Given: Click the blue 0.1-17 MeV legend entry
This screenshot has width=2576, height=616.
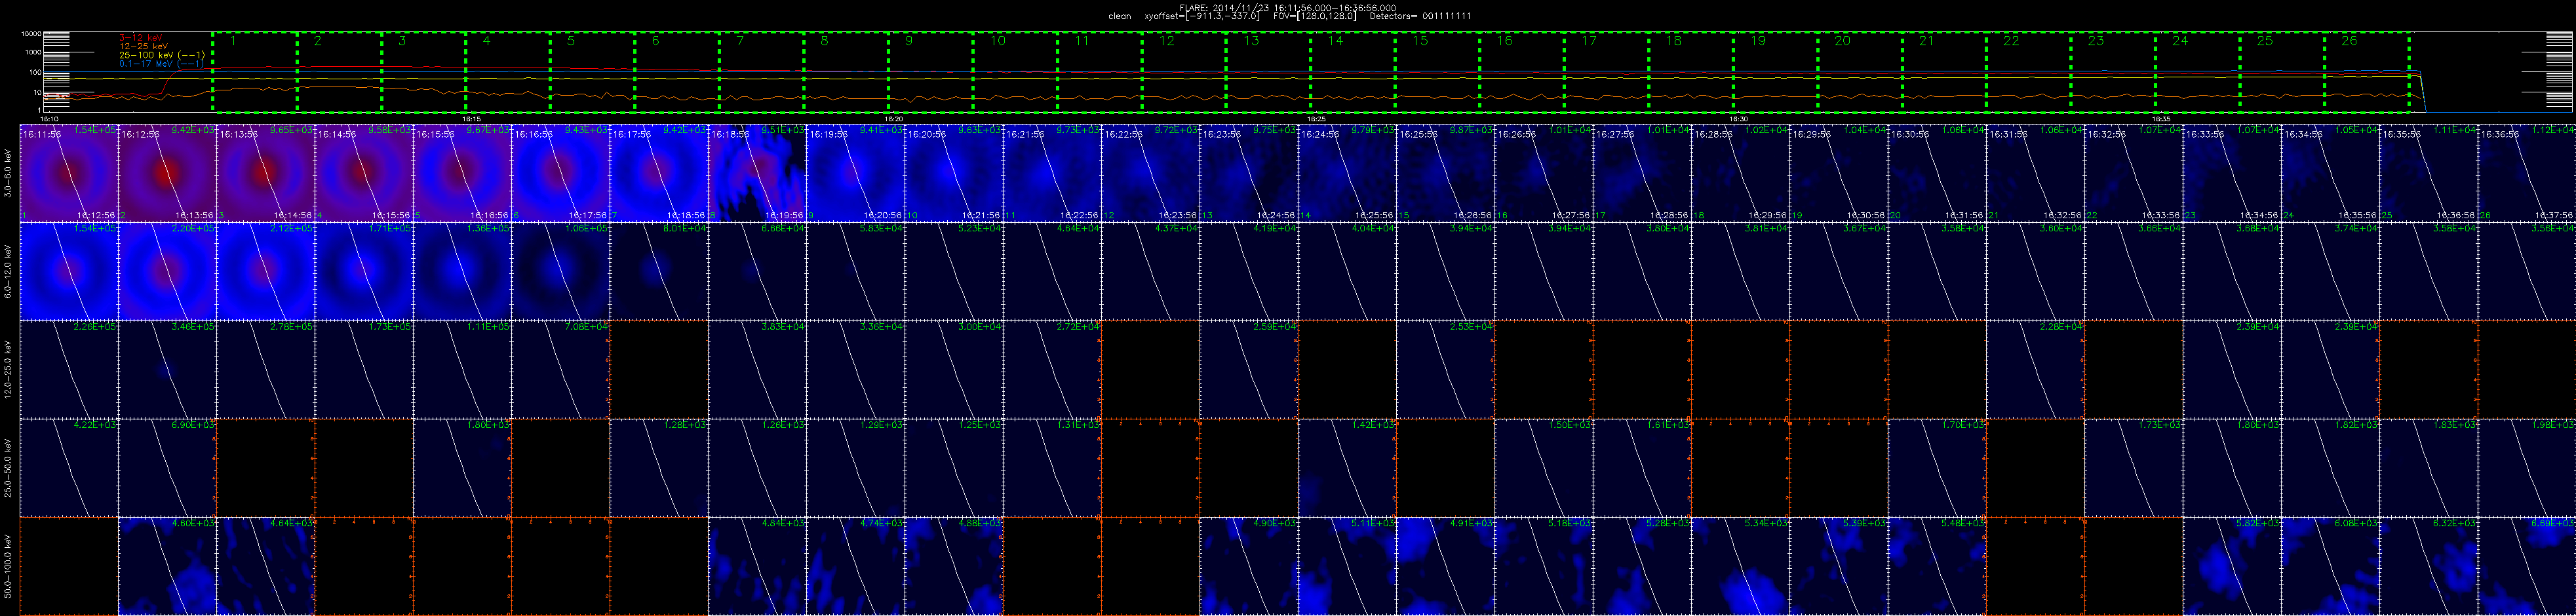Looking at the screenshot, I should pyautogui.click(x=162, y=63).
